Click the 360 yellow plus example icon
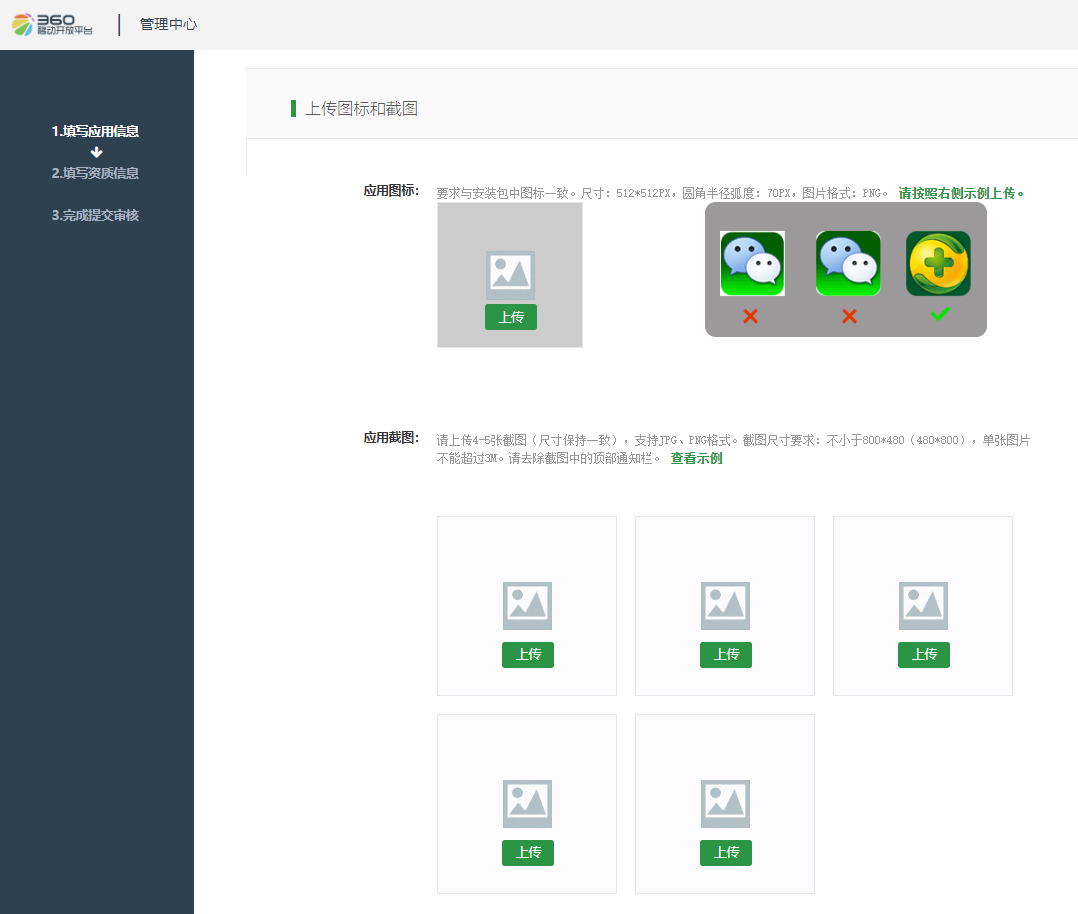This screenshot has width=1078, height=914. point(938,263)
